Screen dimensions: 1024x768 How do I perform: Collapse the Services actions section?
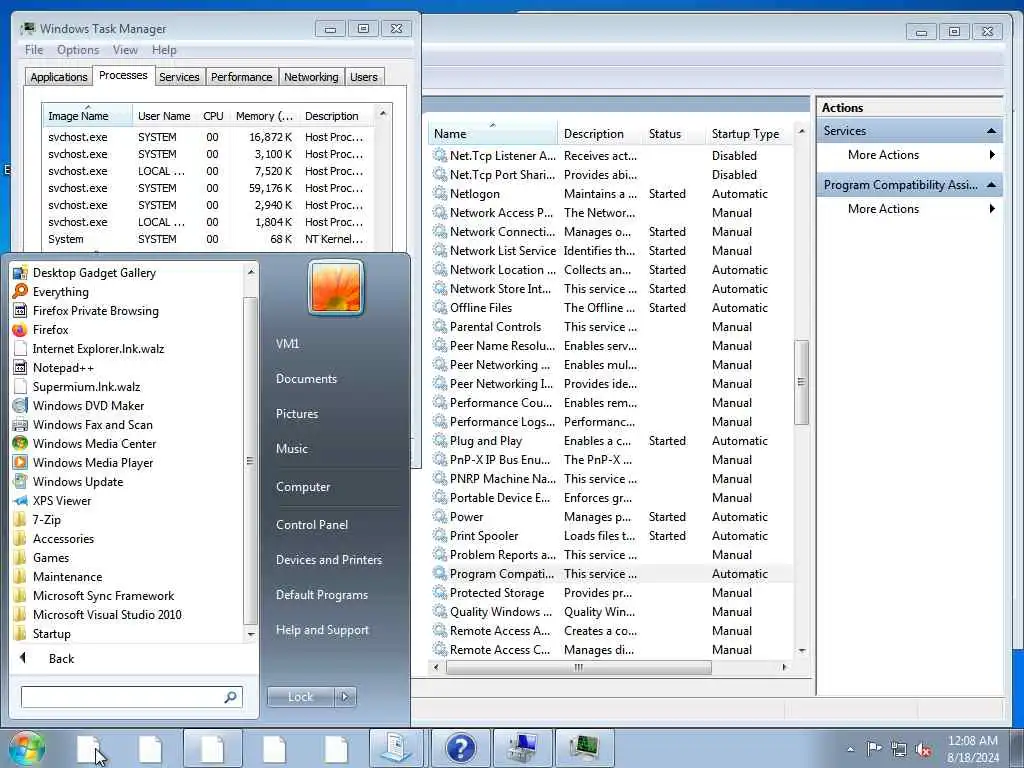click(991, 131)
